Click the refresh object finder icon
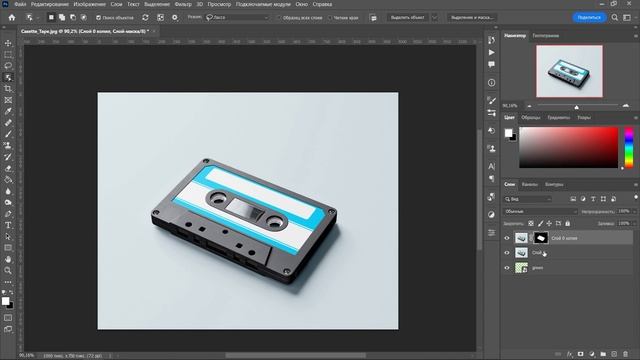Screen dimensions: 640x360 (x=145, y=18)
